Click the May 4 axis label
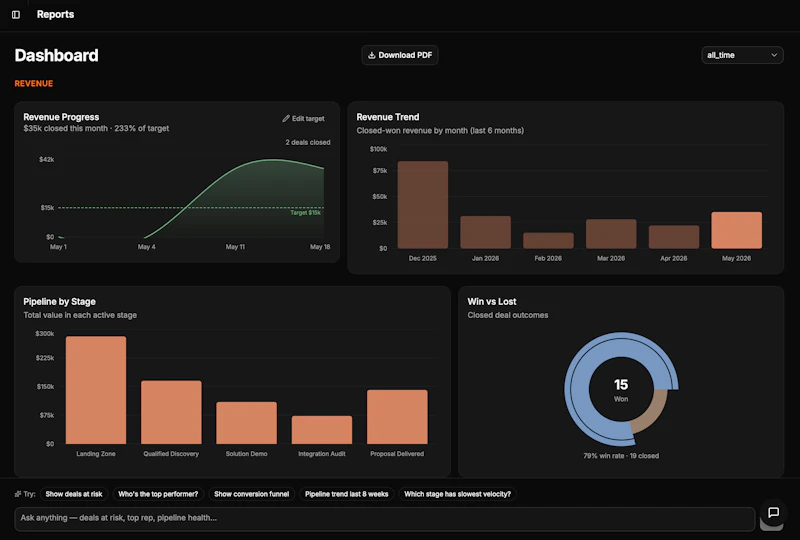Viewport: 800px width, 540px height. point(146,247)
